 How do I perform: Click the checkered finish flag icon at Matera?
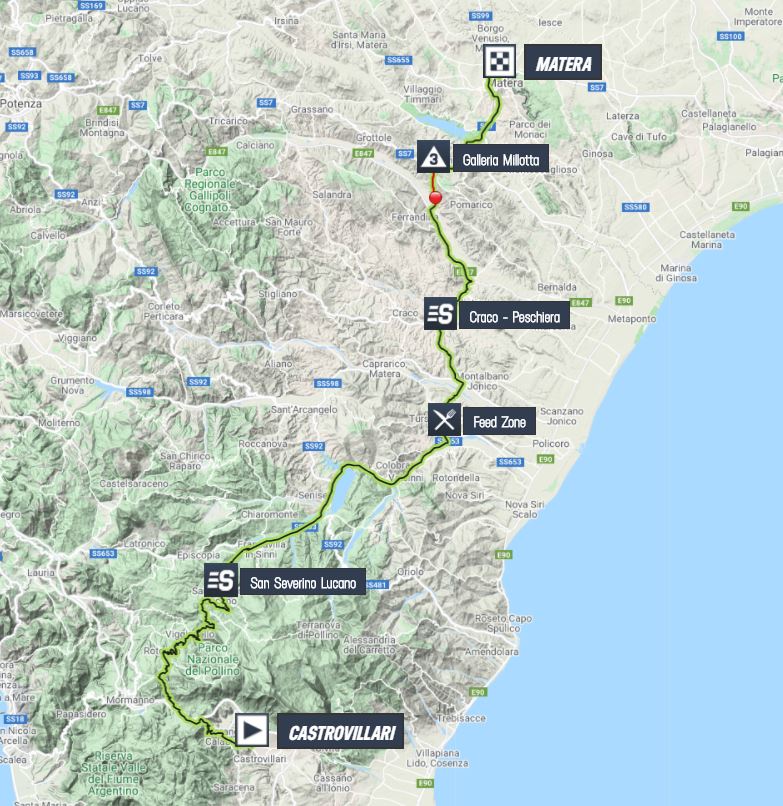point(499,62)
